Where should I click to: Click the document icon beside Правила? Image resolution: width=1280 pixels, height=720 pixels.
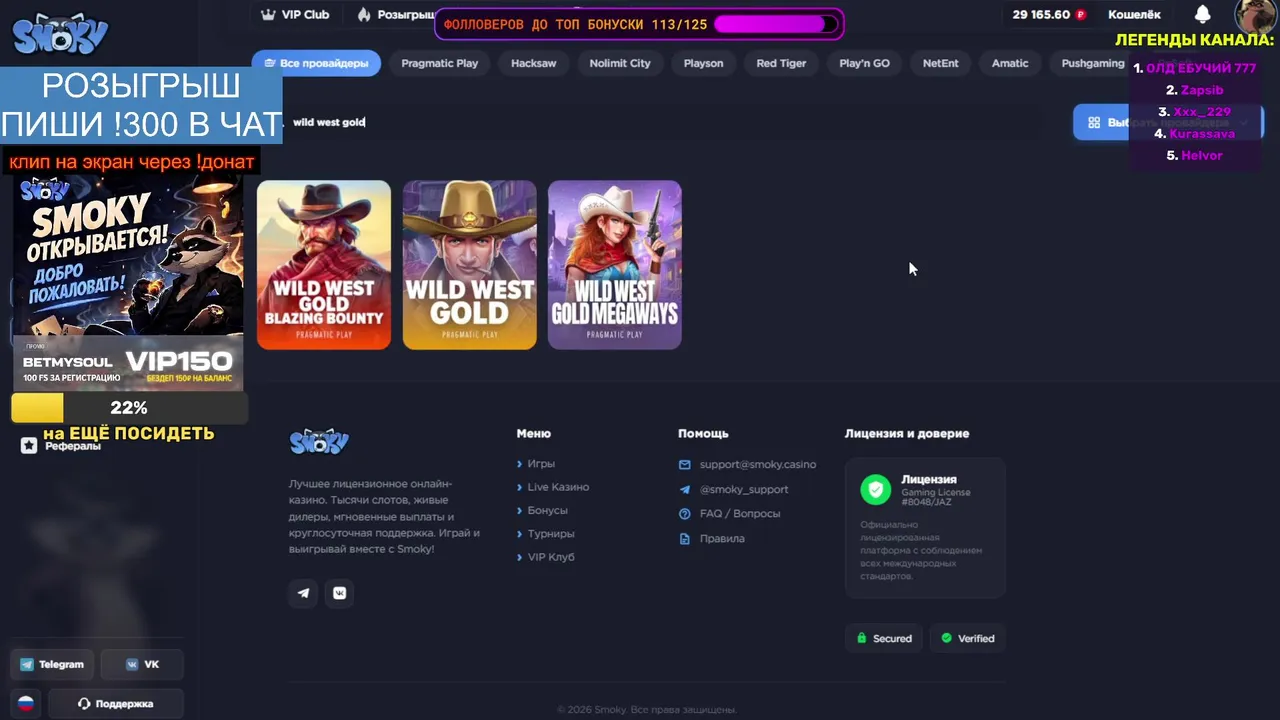685,539
